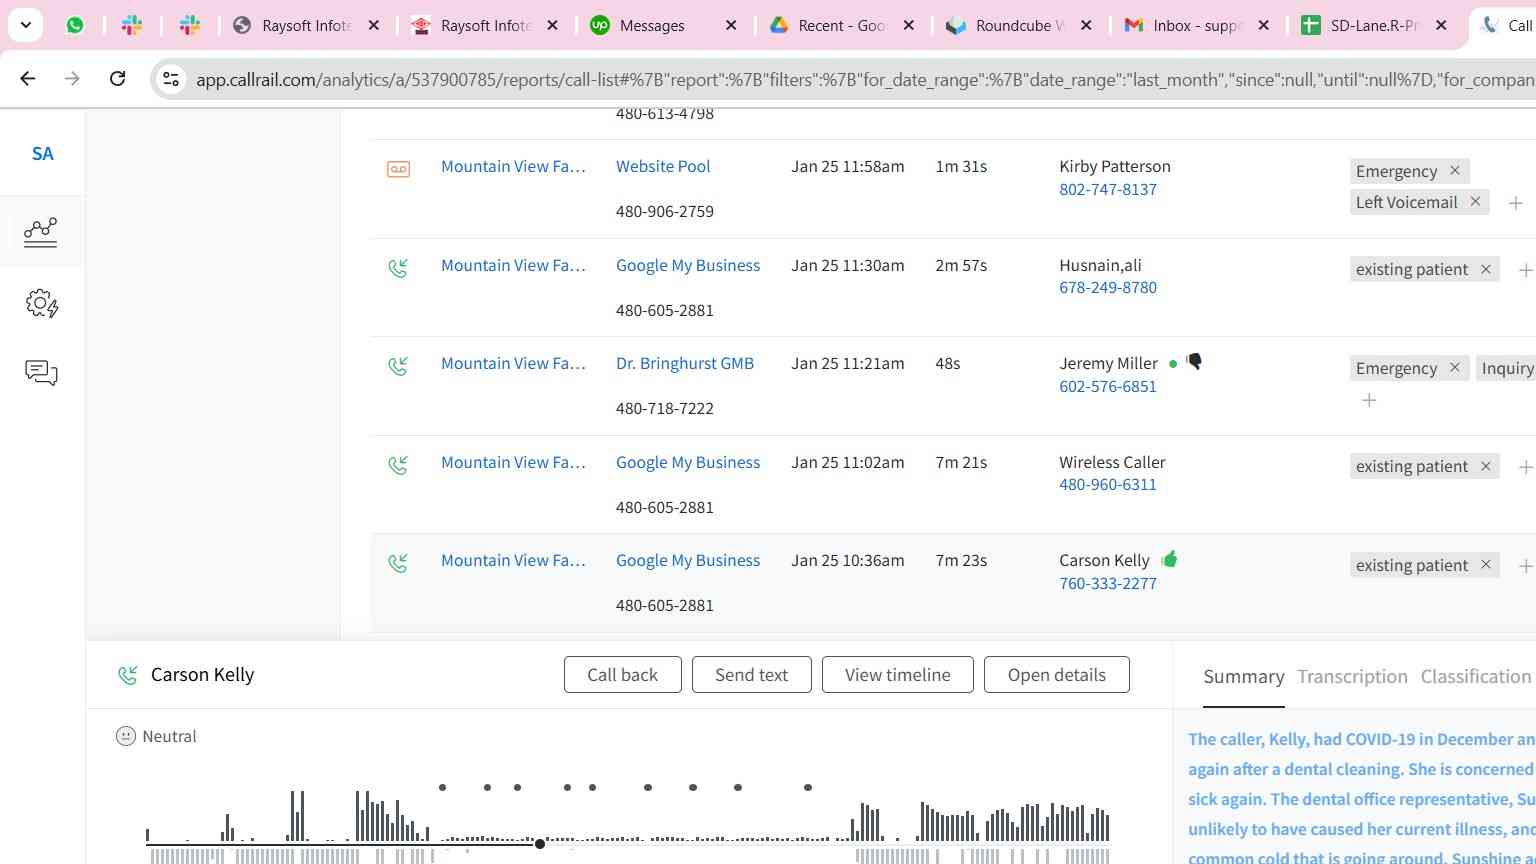This screenshot has height=864, width=1536.
Task: Switch to the SD-Lane.R spreadsheet tab
Action: 1374,25
